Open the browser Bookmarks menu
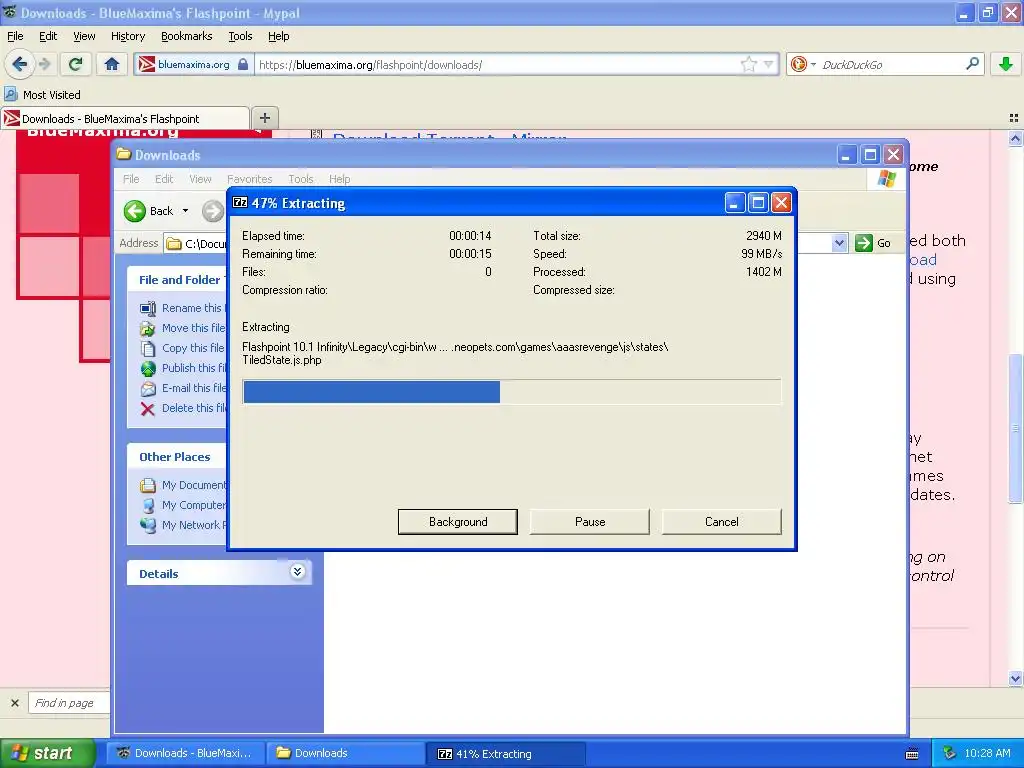Viewport: 1024px width, 768px height. tap(186, 36)
